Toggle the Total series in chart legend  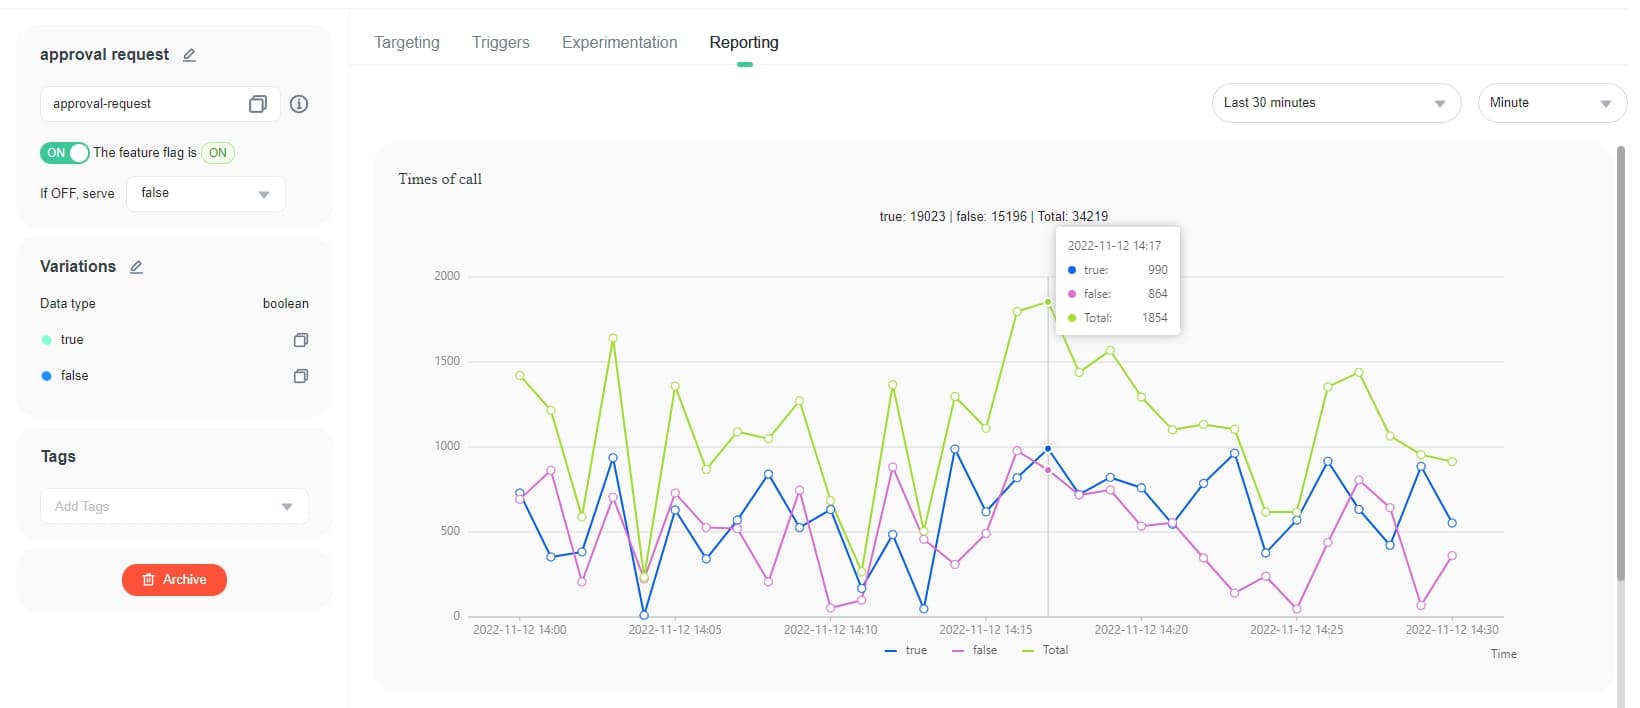pyautogui.click(x=1045, y=651)
